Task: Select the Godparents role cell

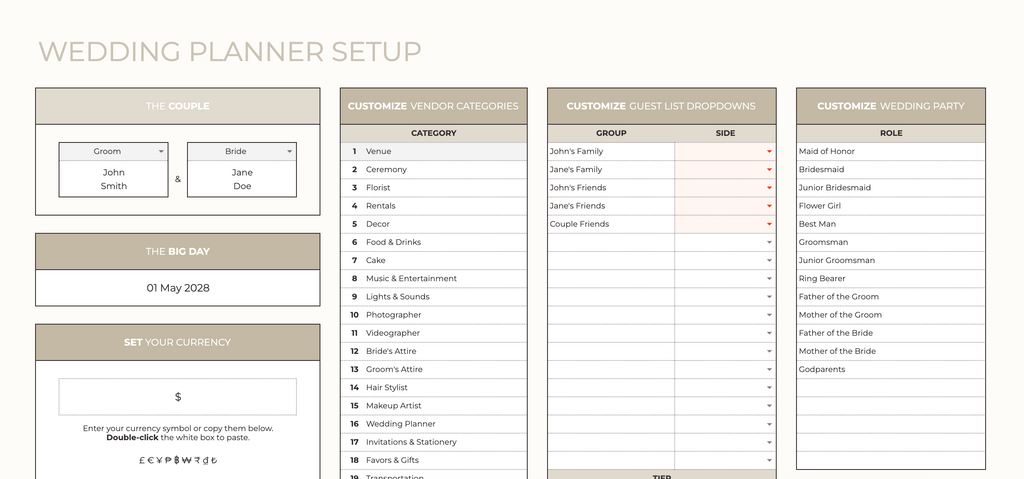Action: (x=891, y=369)
